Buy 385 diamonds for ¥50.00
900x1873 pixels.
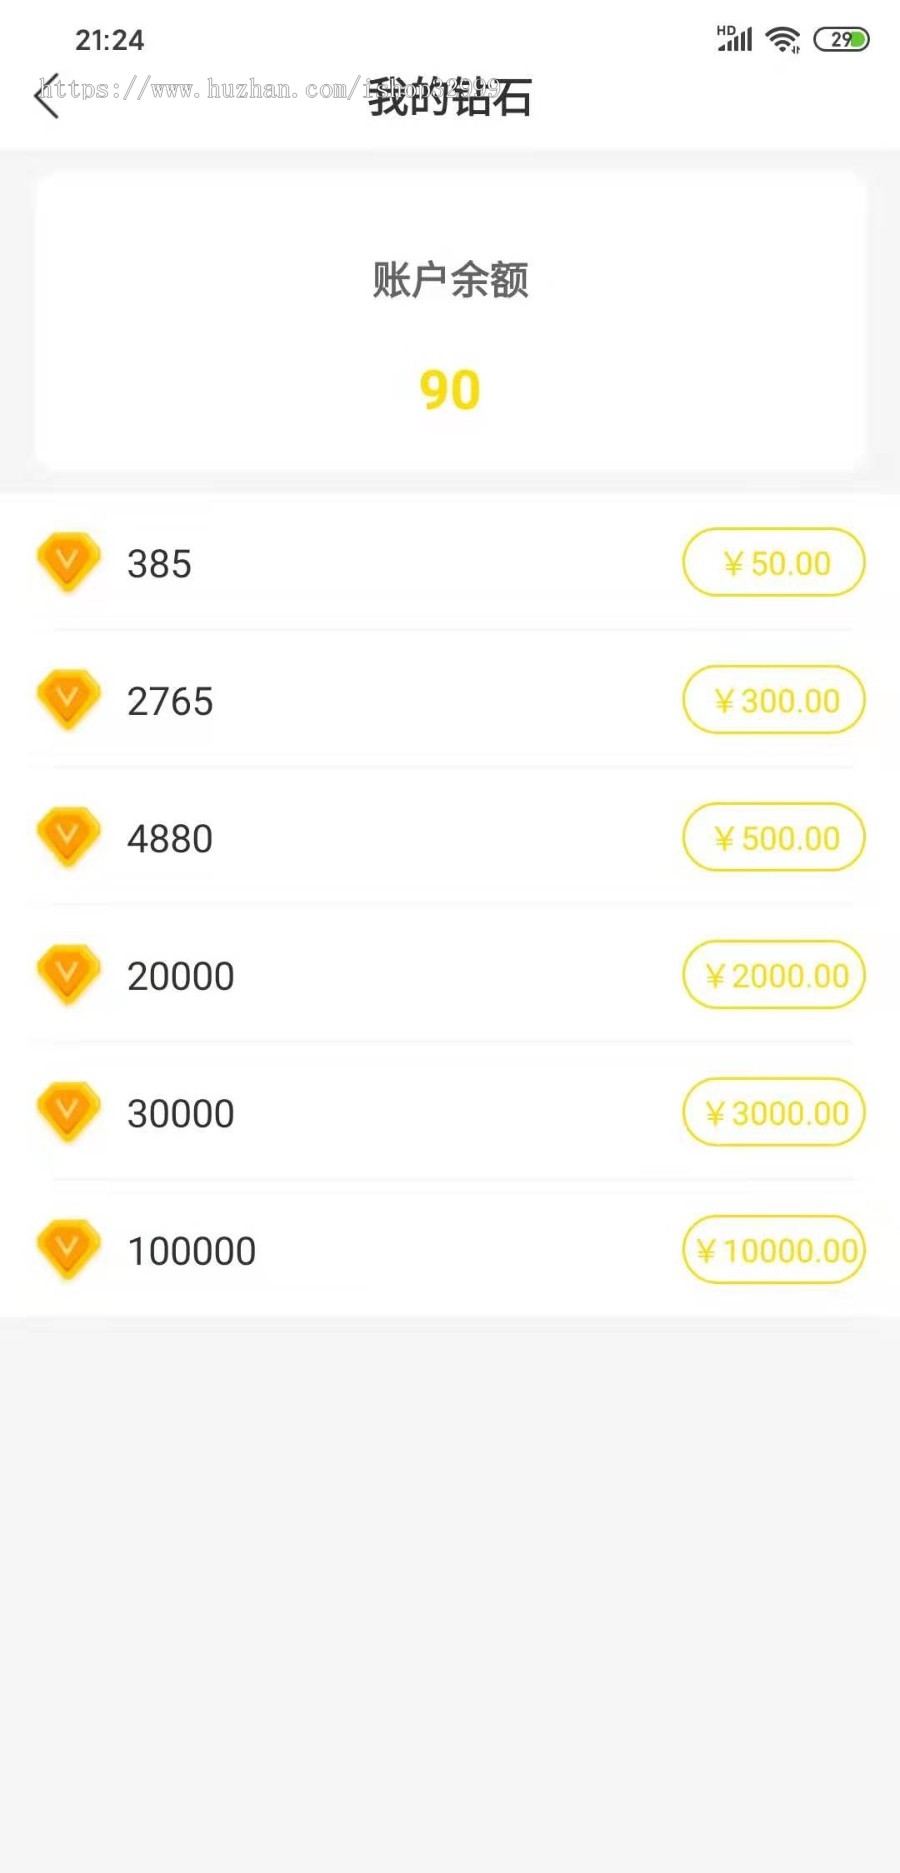pos(773,563)
